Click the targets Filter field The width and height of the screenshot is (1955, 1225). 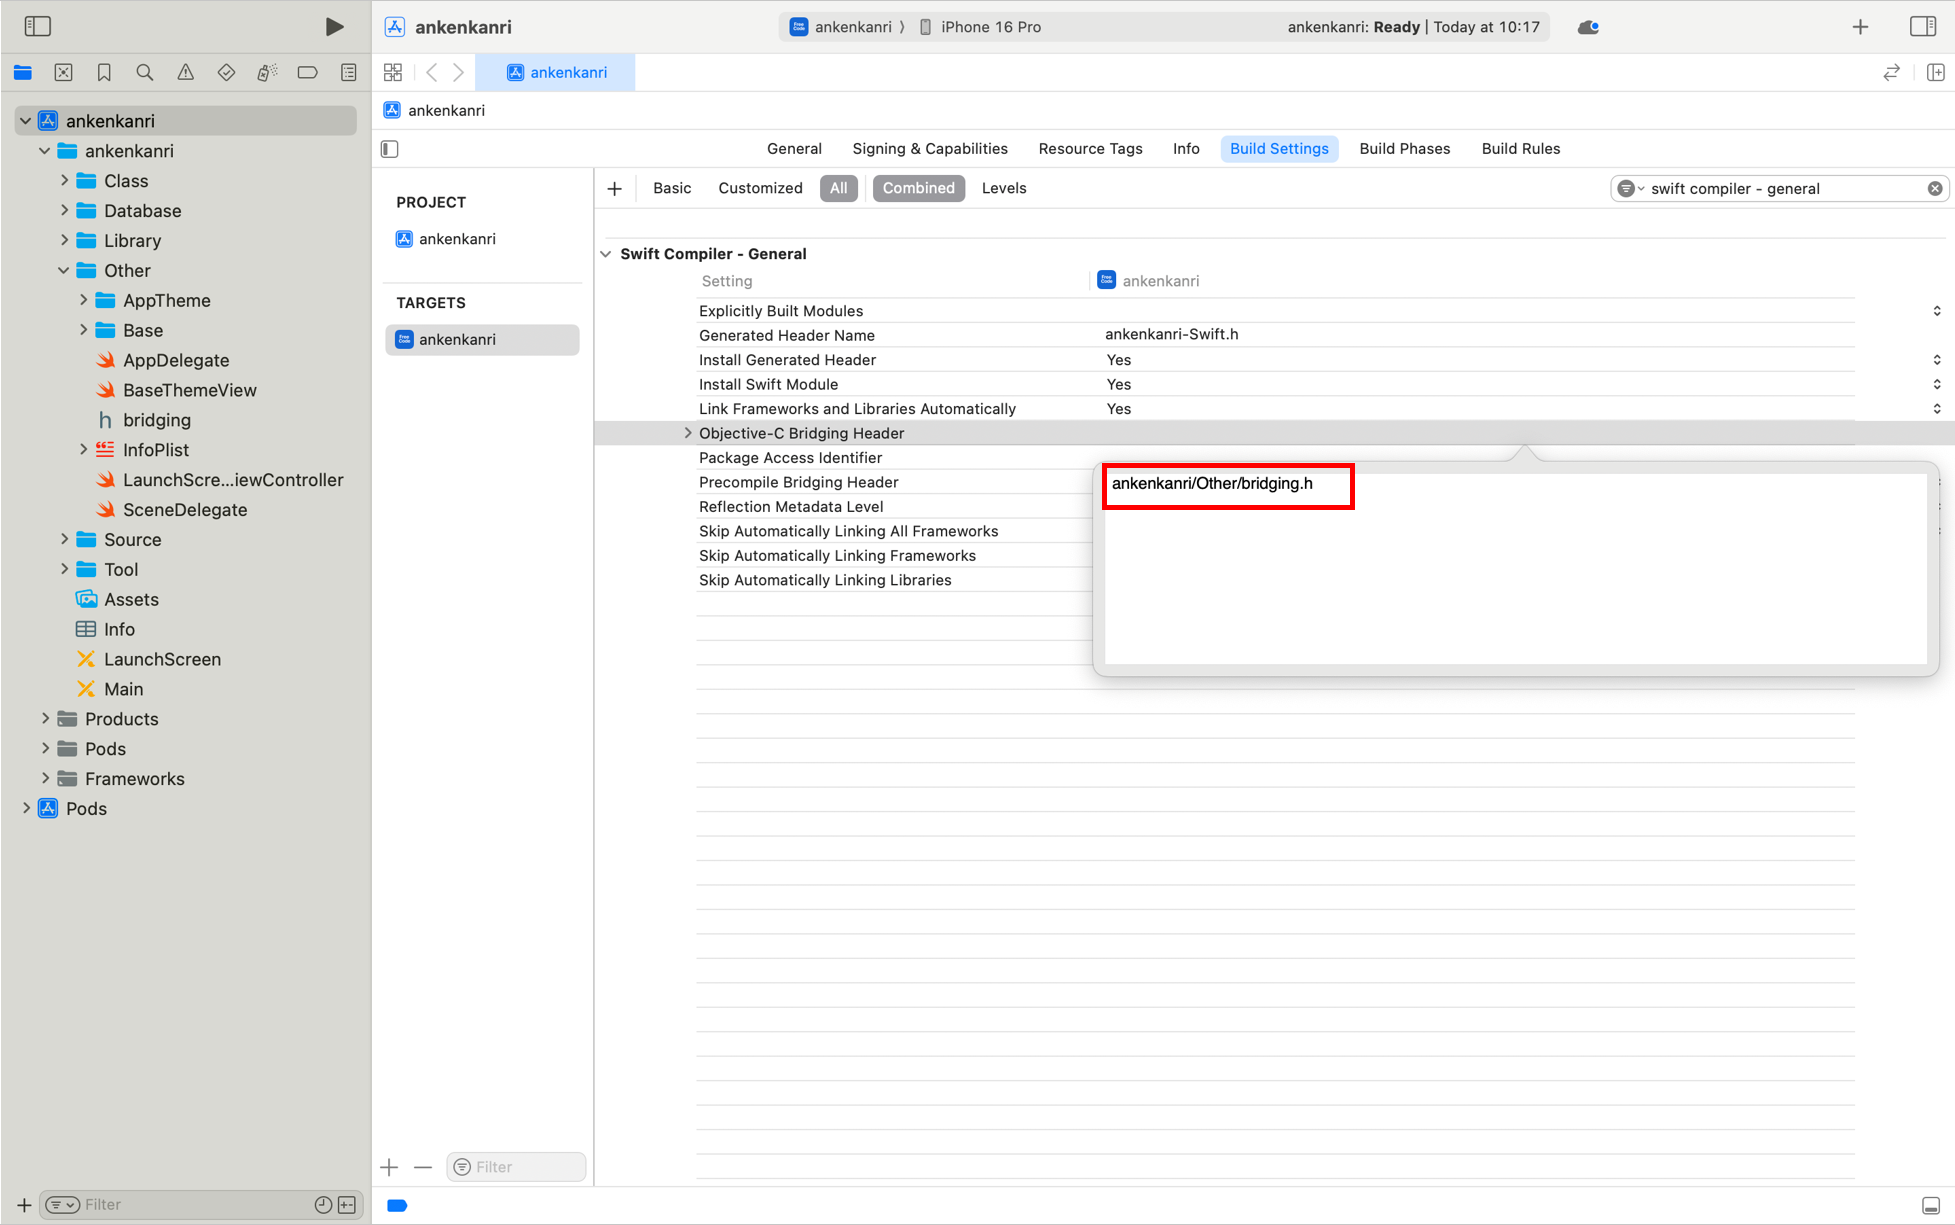(x=516, y=1167)
